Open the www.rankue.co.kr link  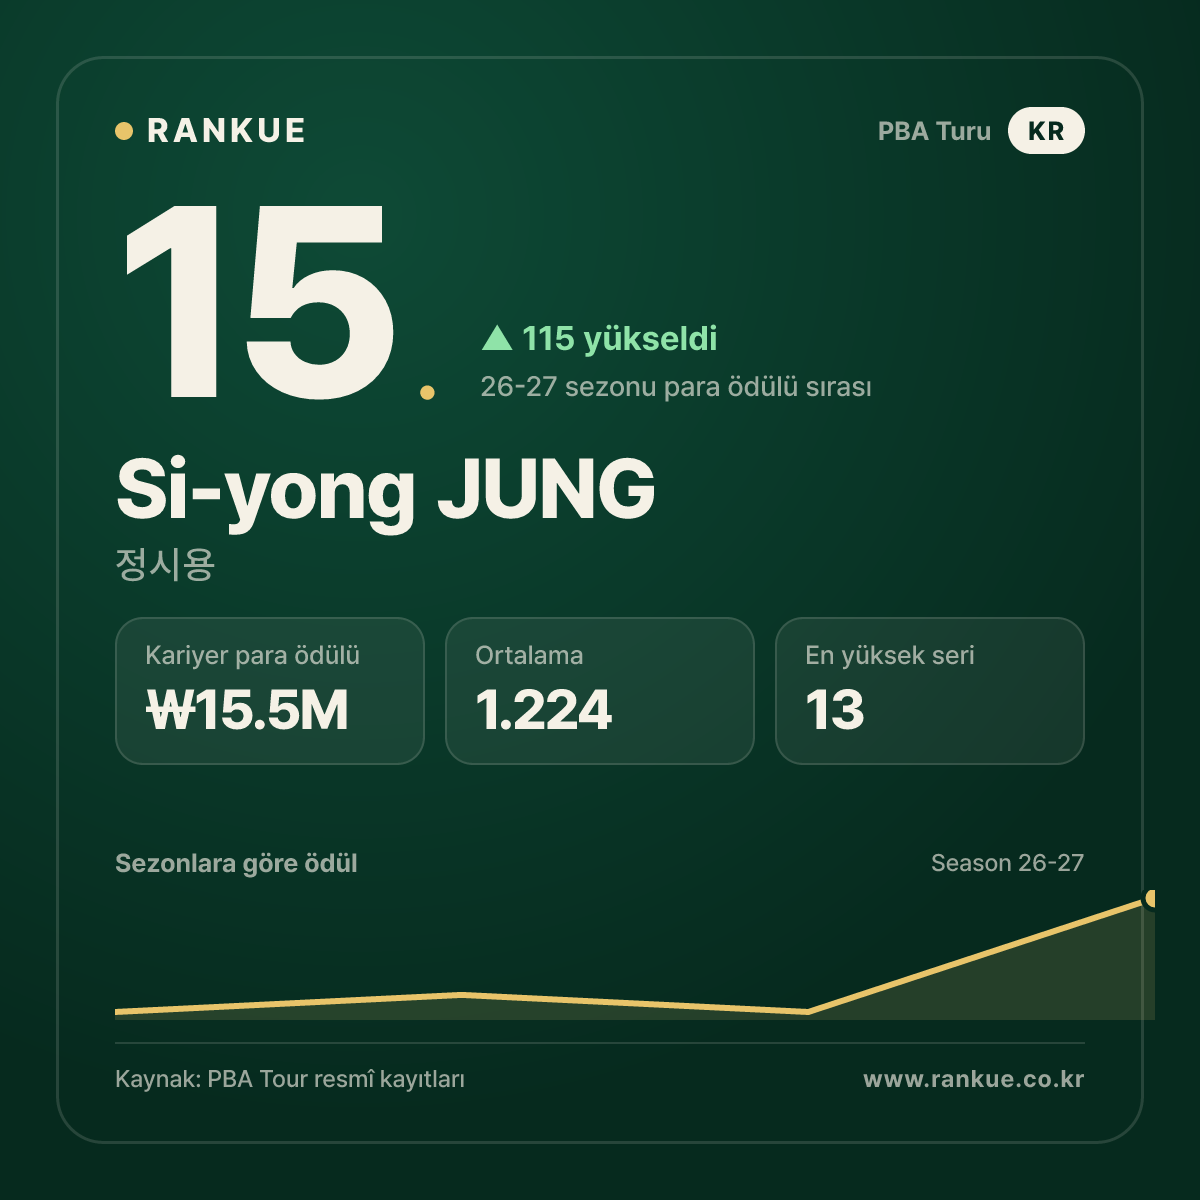[x=973, y=1079]
